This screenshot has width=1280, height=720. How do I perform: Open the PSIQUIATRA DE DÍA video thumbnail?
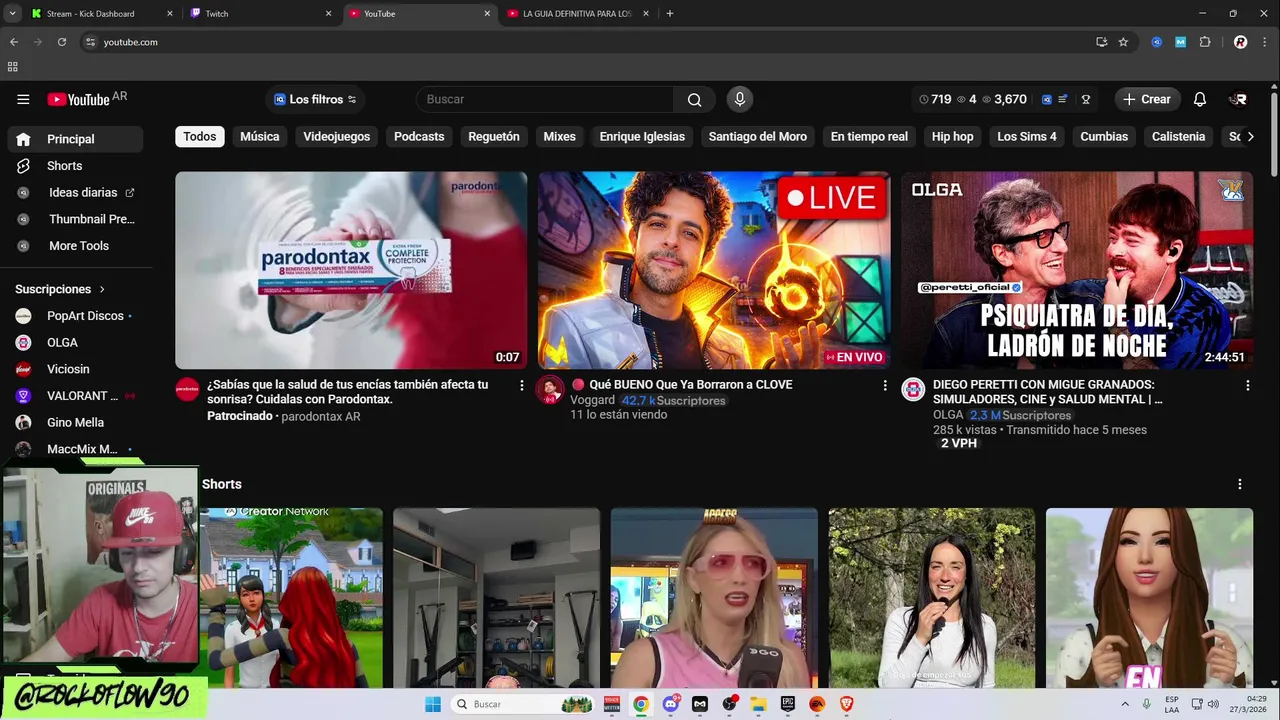(x=1077, y=270)
